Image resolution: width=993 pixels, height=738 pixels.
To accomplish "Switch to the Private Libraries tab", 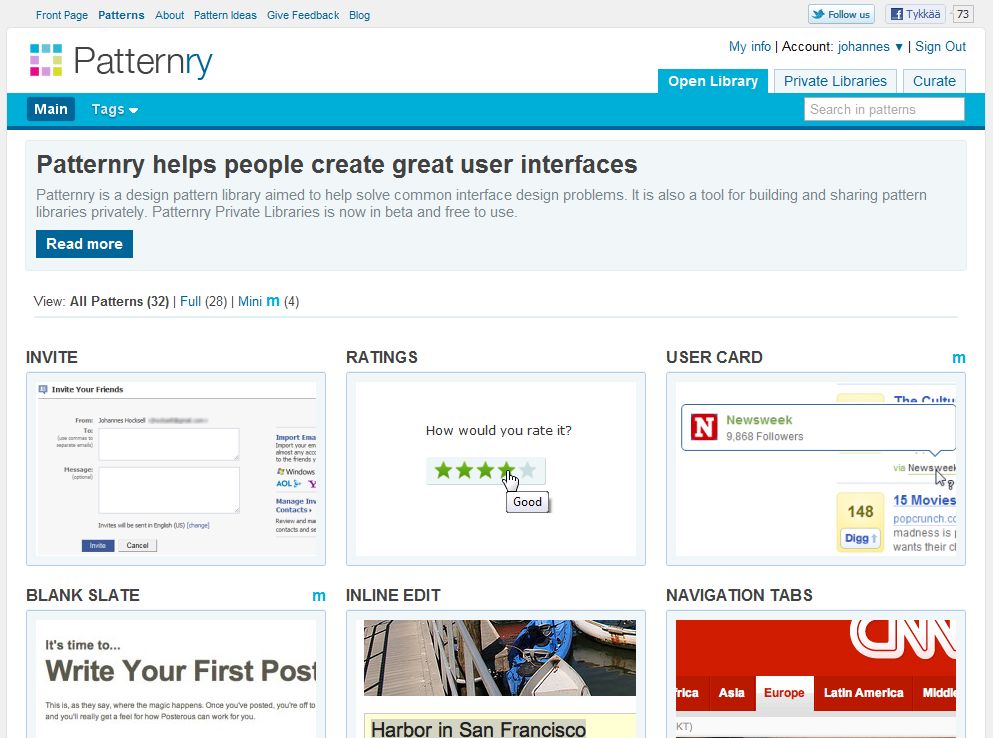I will 834,81.
